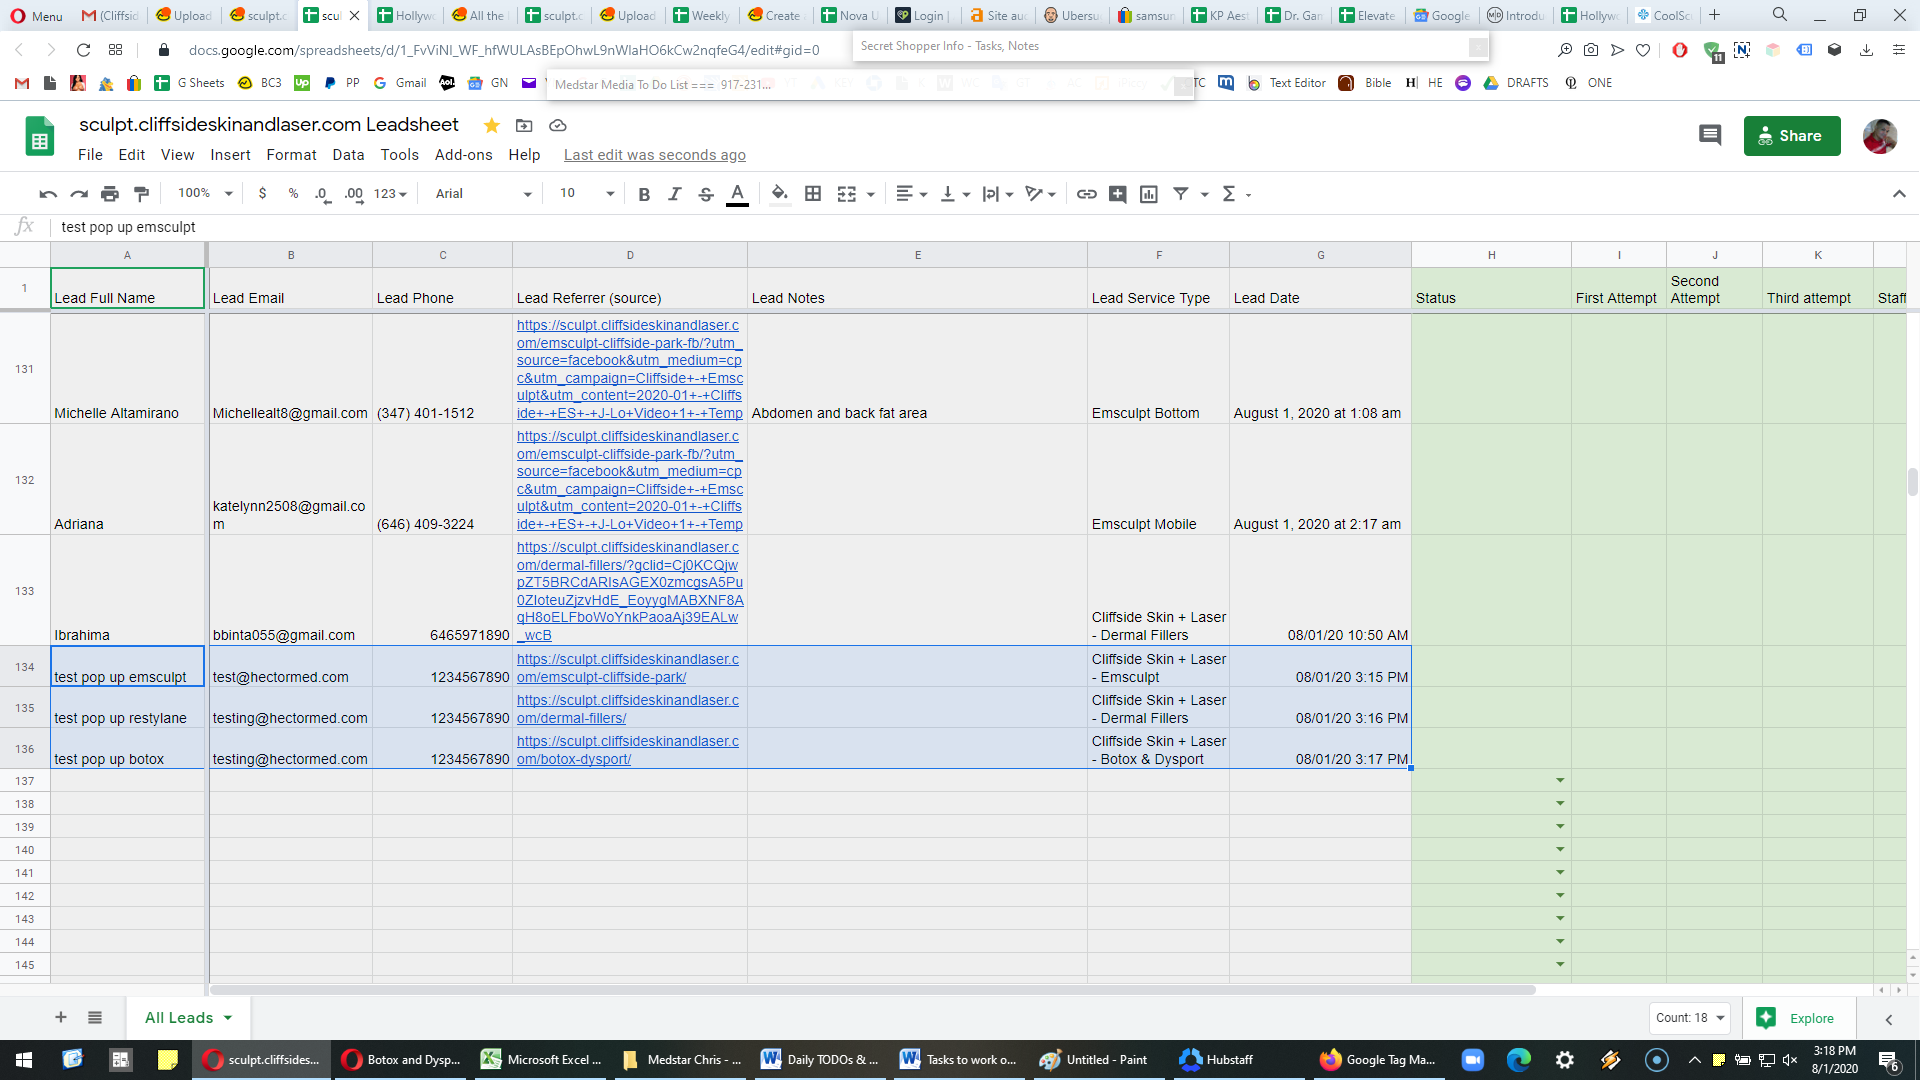Open the Arial font dropdown
Image resolution: width=1920 pixels, height=1080 pixels.
click(484, 194)
